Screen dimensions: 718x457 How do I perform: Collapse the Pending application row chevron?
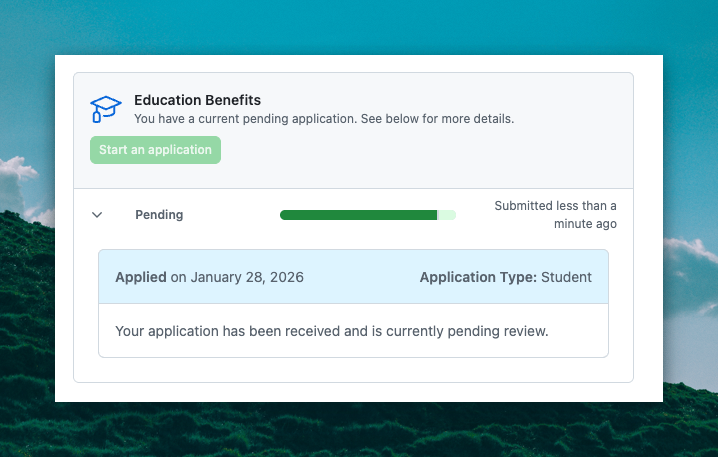point(97,215)
